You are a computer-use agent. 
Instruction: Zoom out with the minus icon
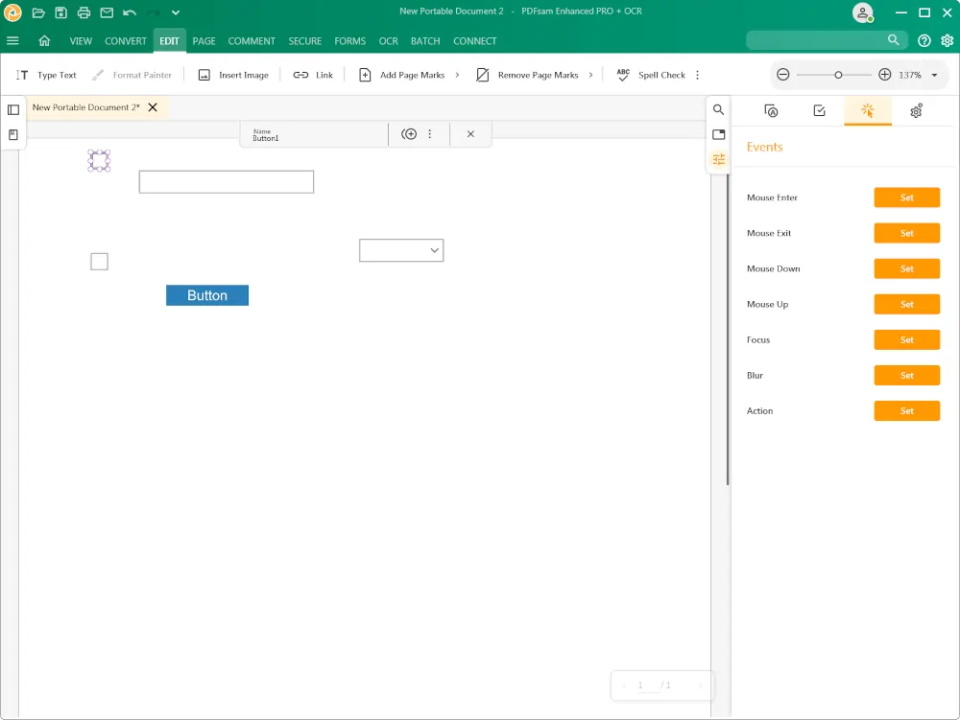[783, 75]
